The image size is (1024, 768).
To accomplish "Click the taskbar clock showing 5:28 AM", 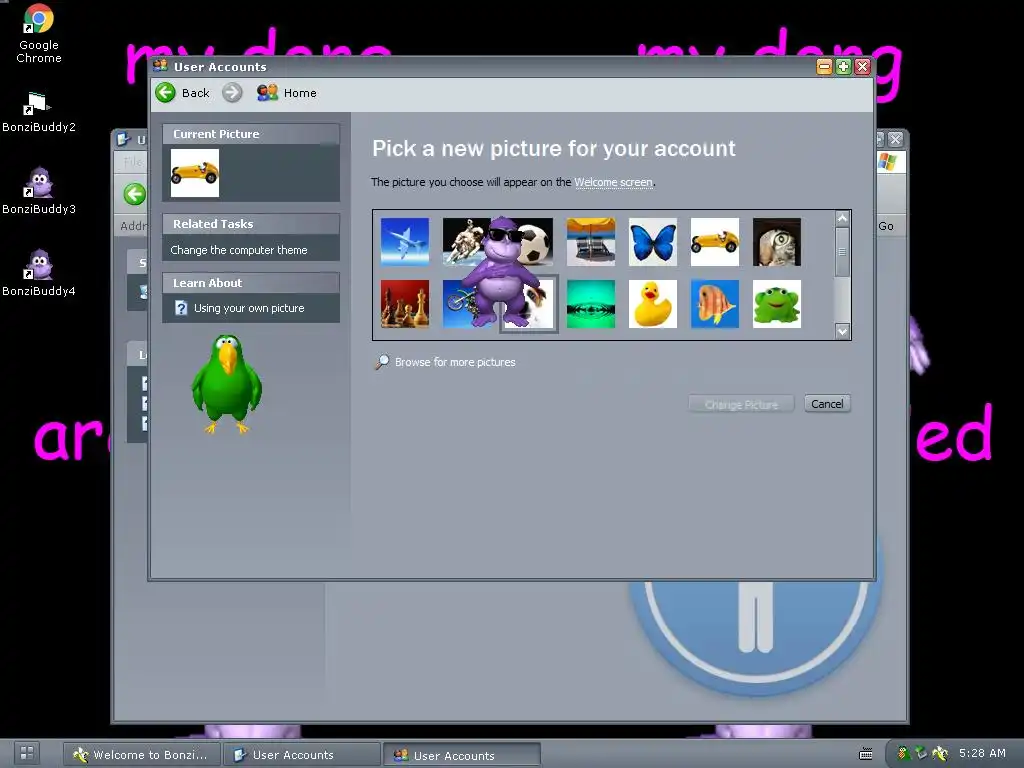I will (x=982, y=753).
